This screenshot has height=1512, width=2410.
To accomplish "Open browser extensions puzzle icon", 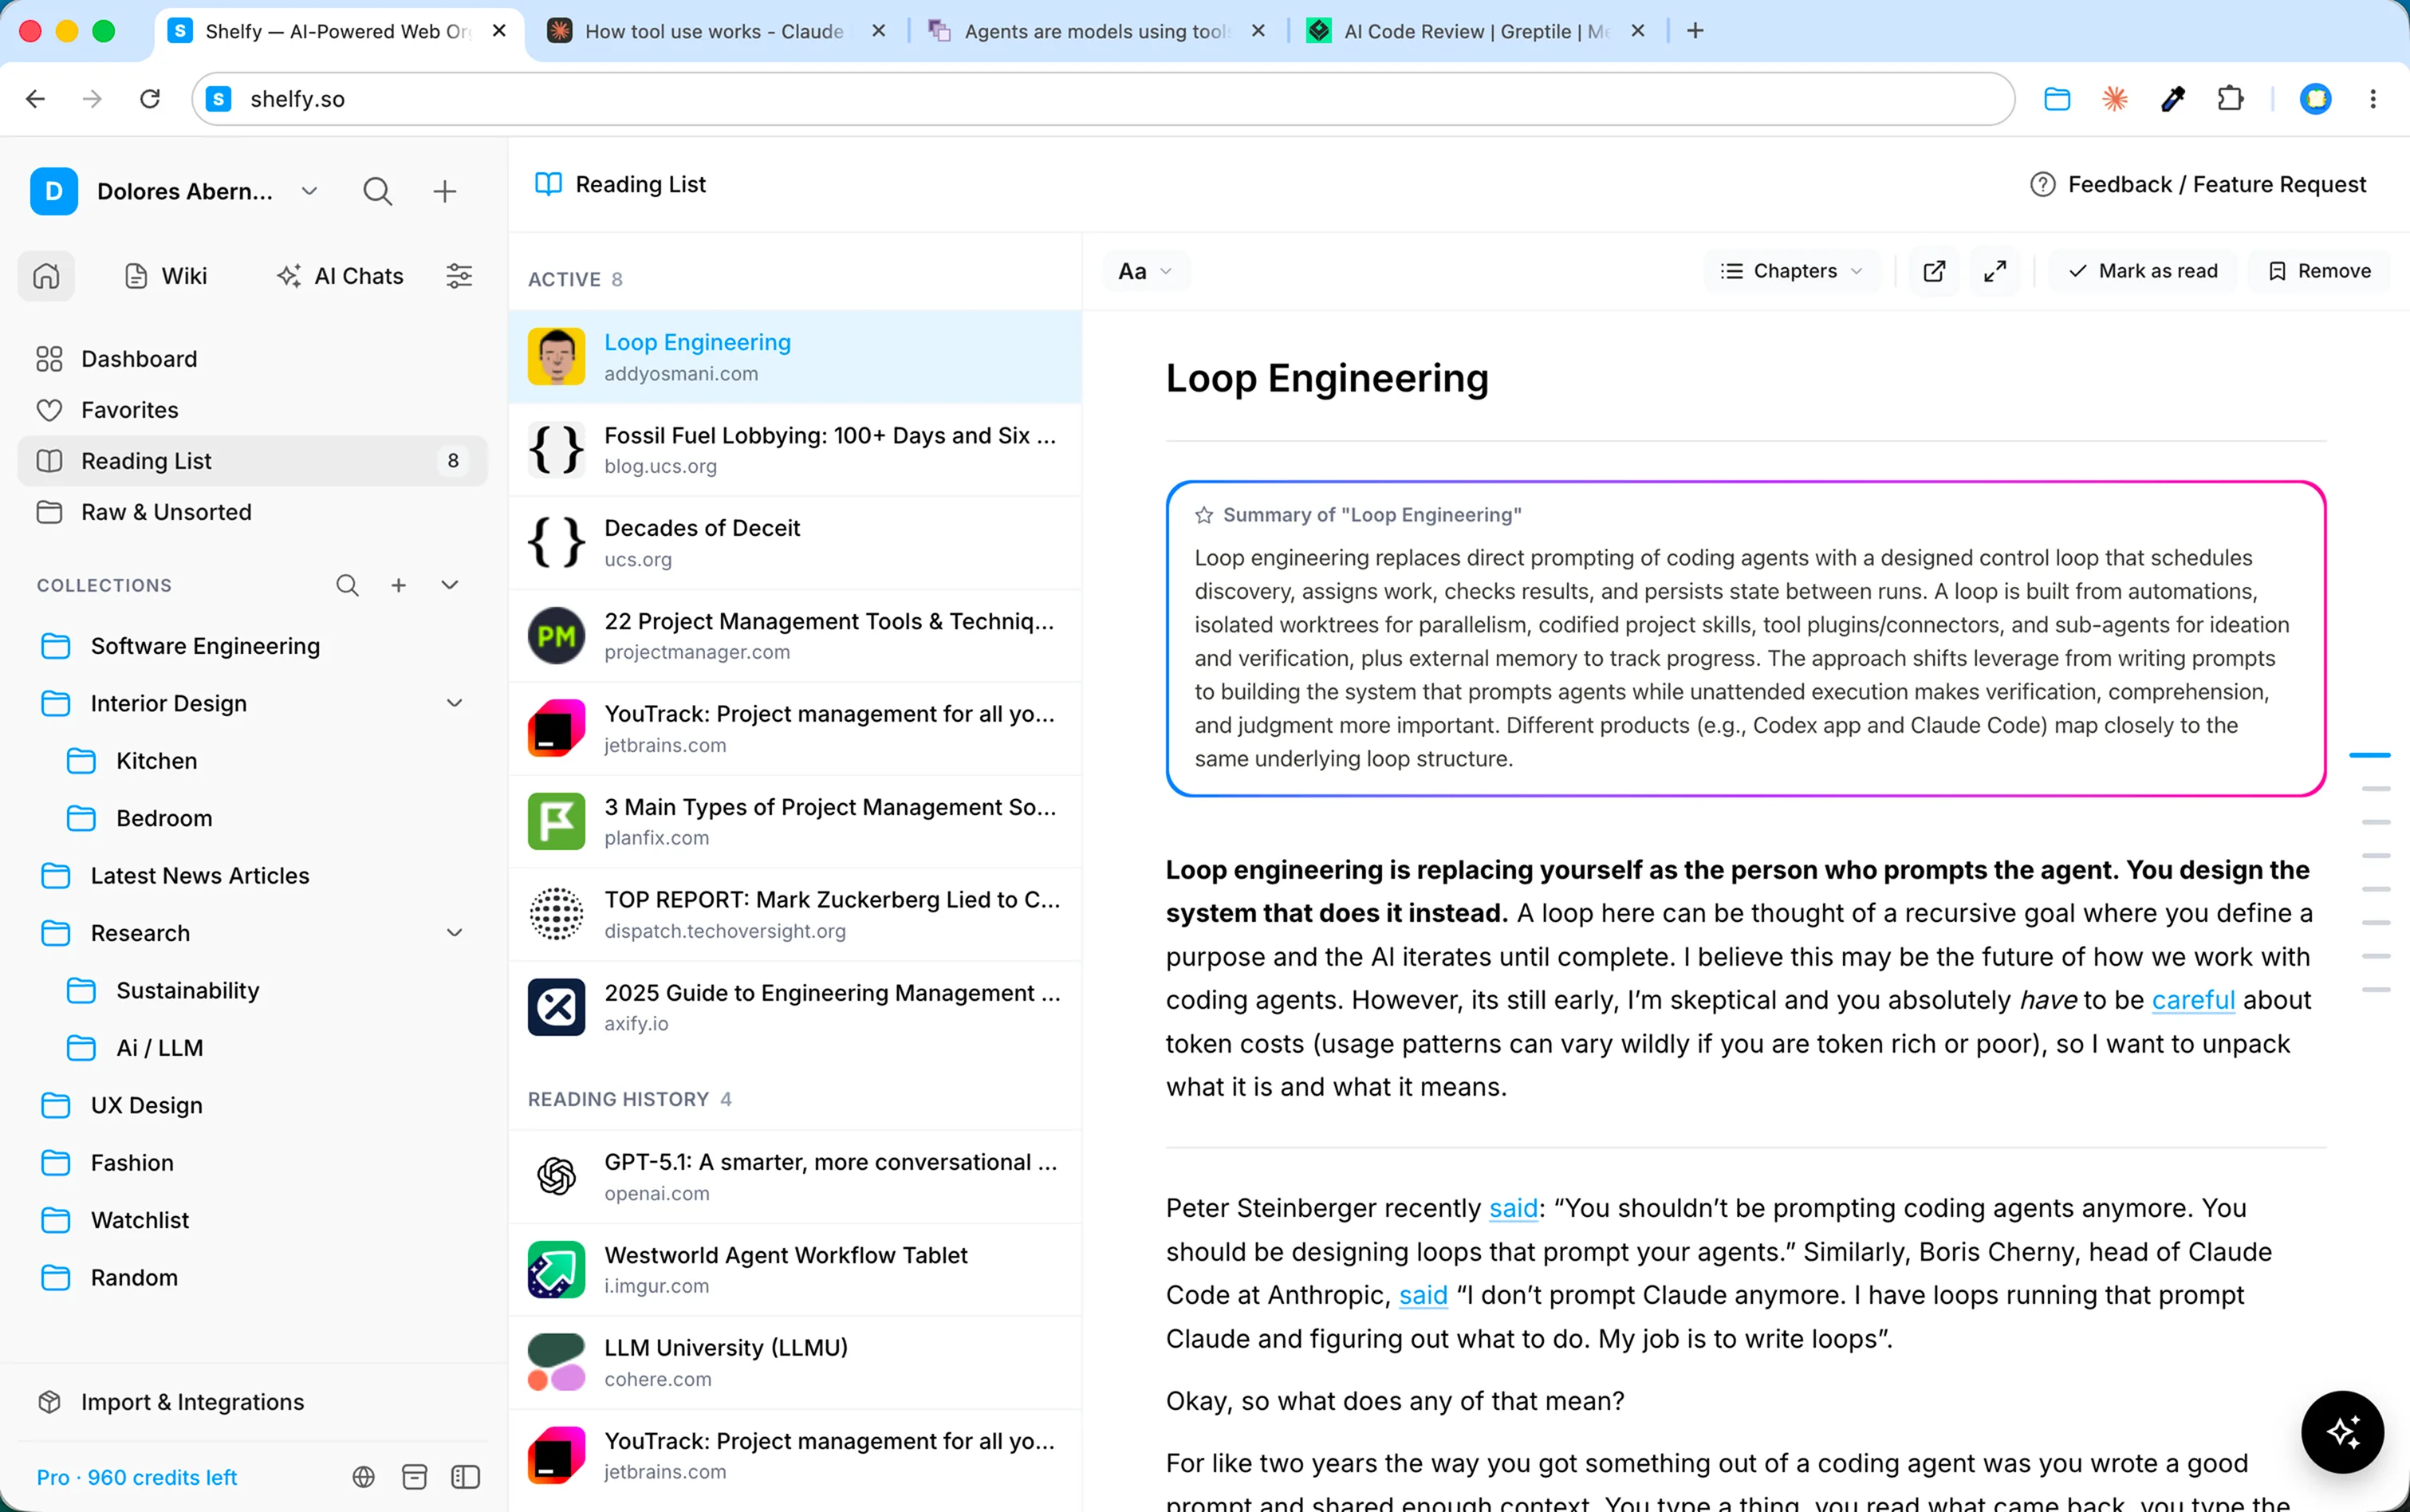I will tap(2231, 99).
